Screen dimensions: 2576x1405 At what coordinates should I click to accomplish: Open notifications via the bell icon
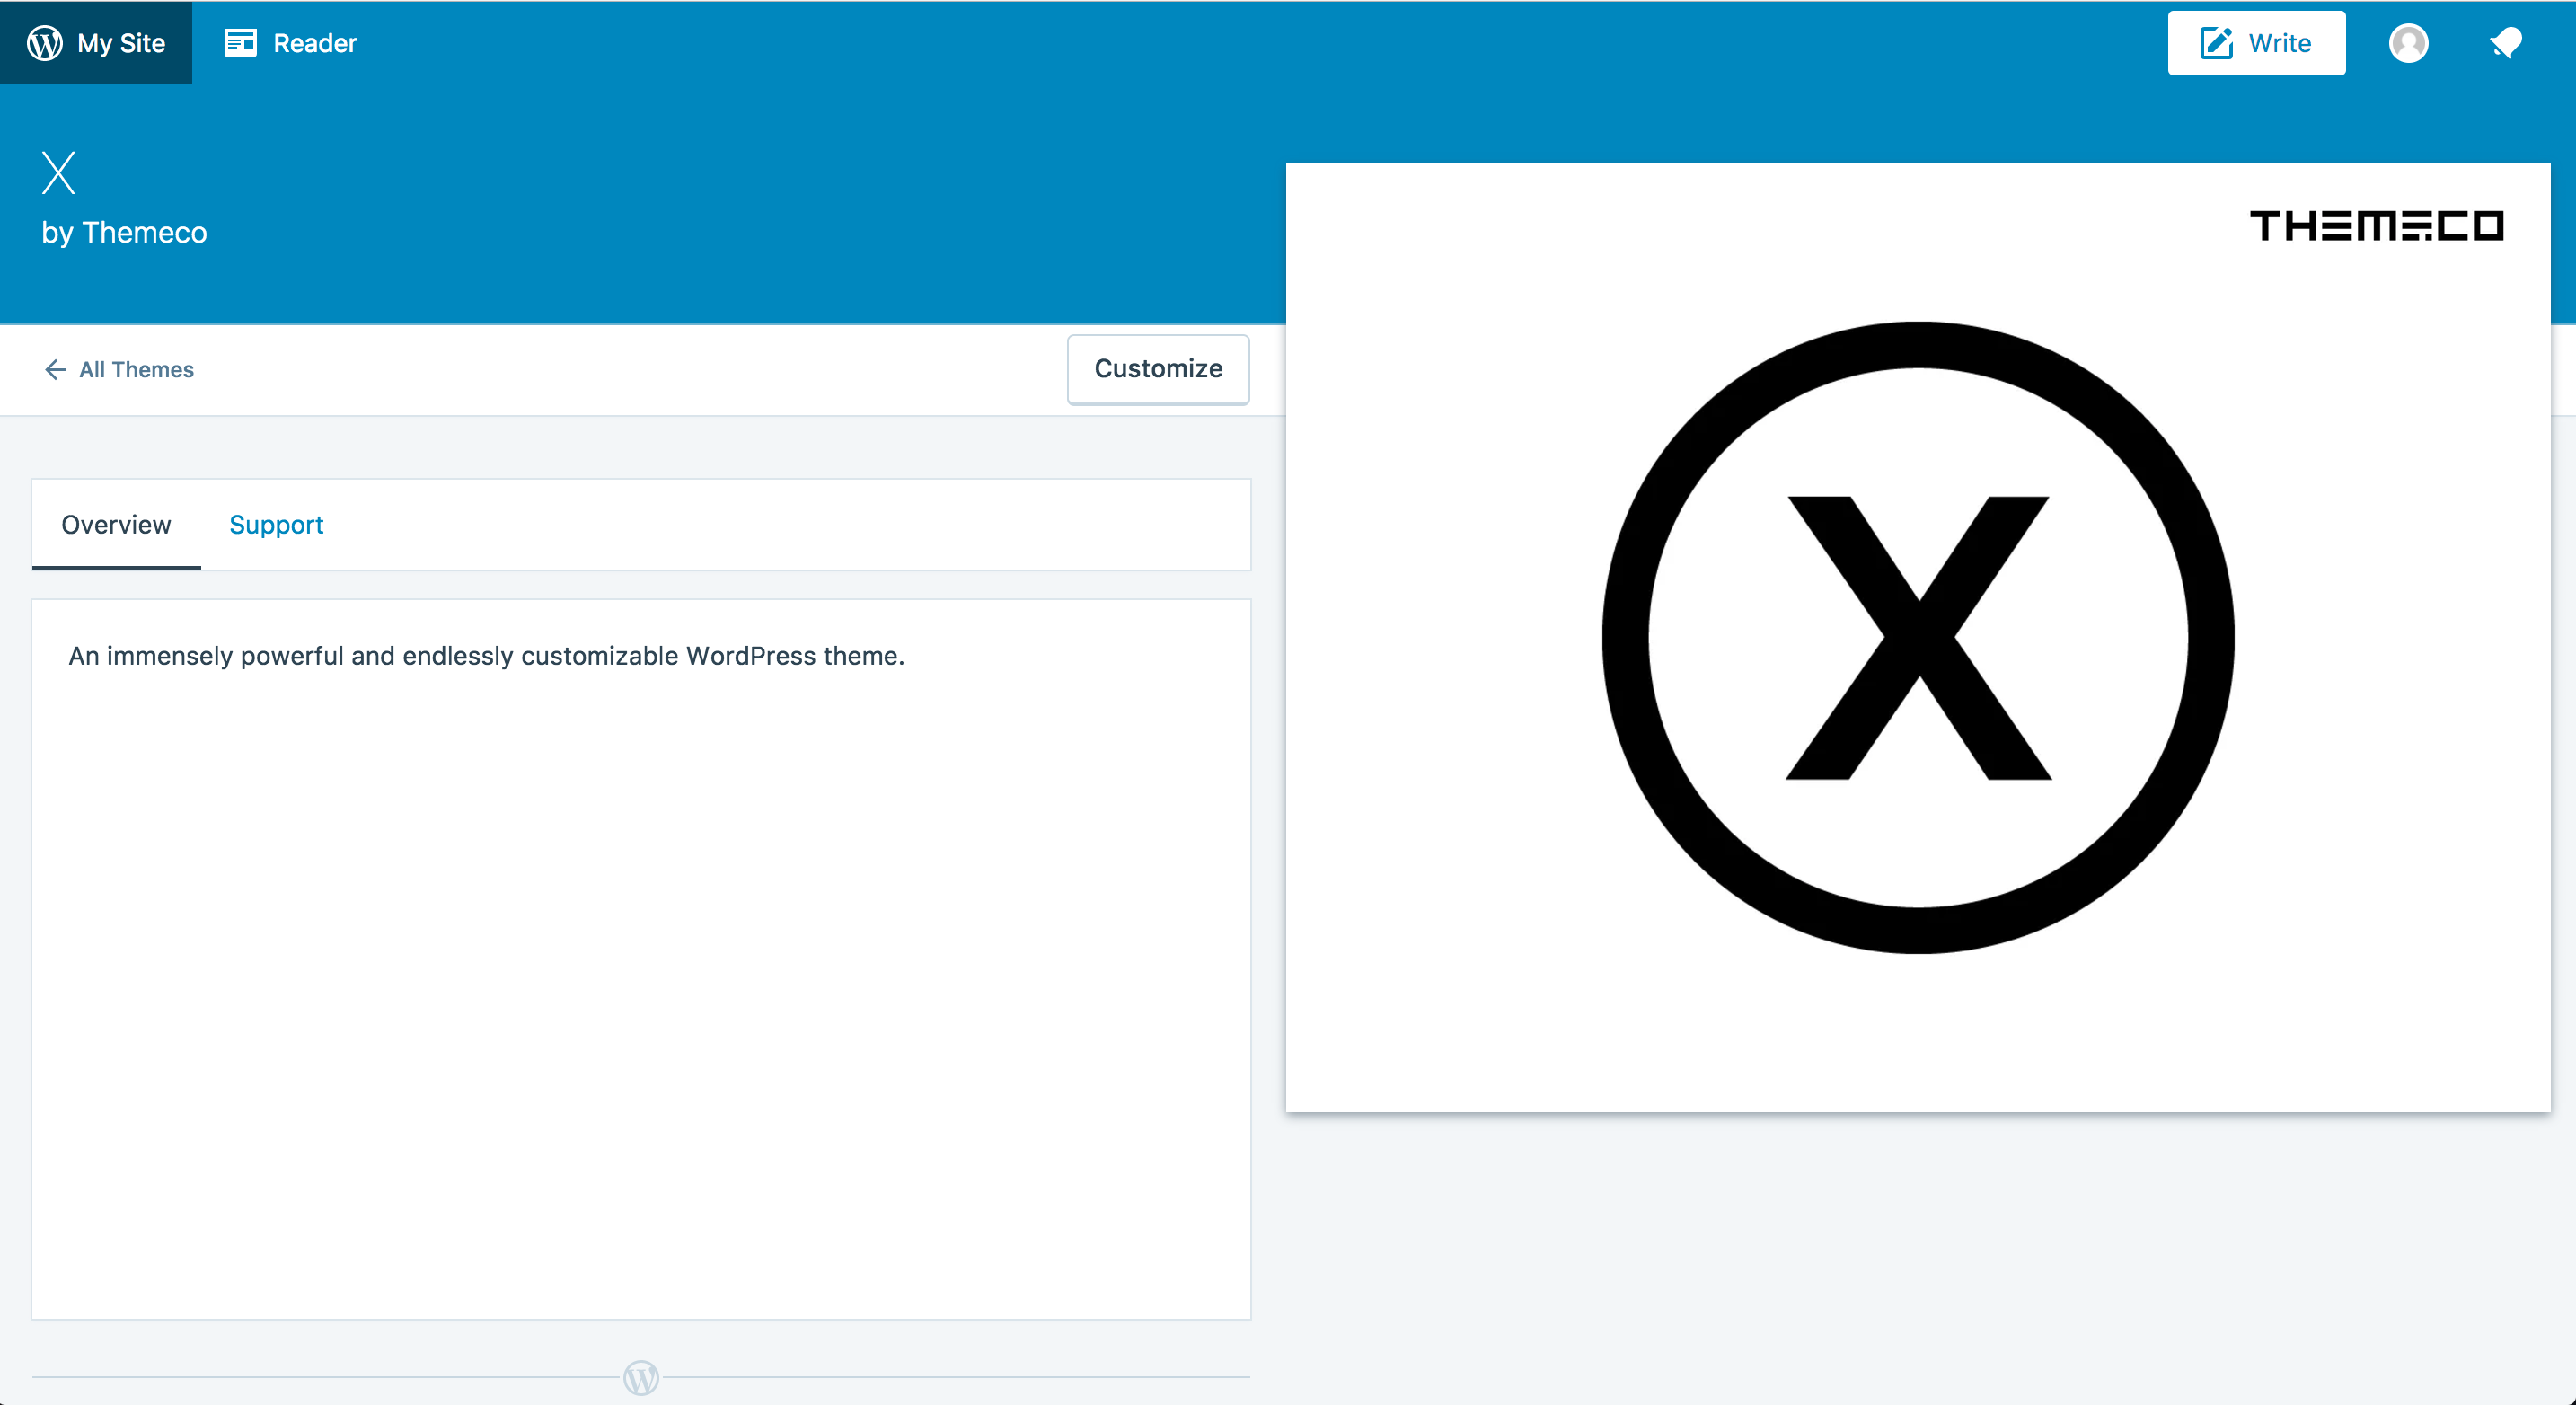(2505, 42)
